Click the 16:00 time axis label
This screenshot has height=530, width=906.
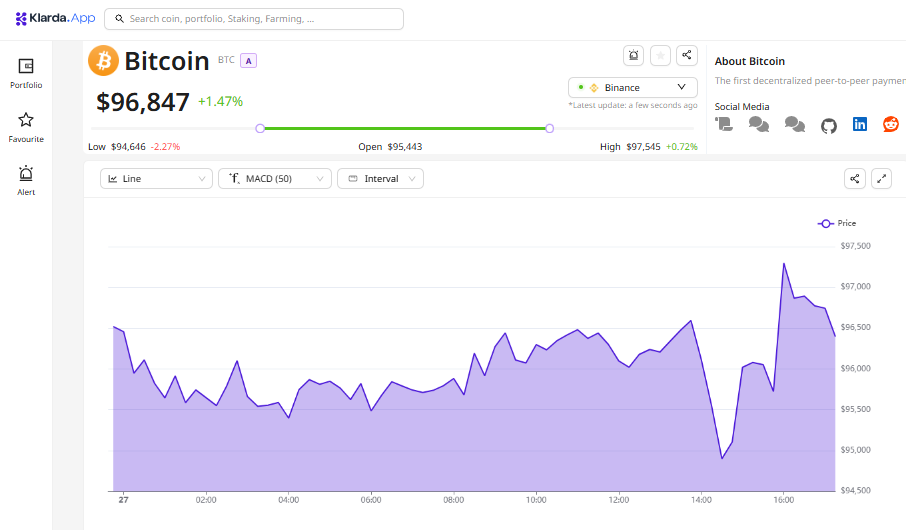click(784, 500)
